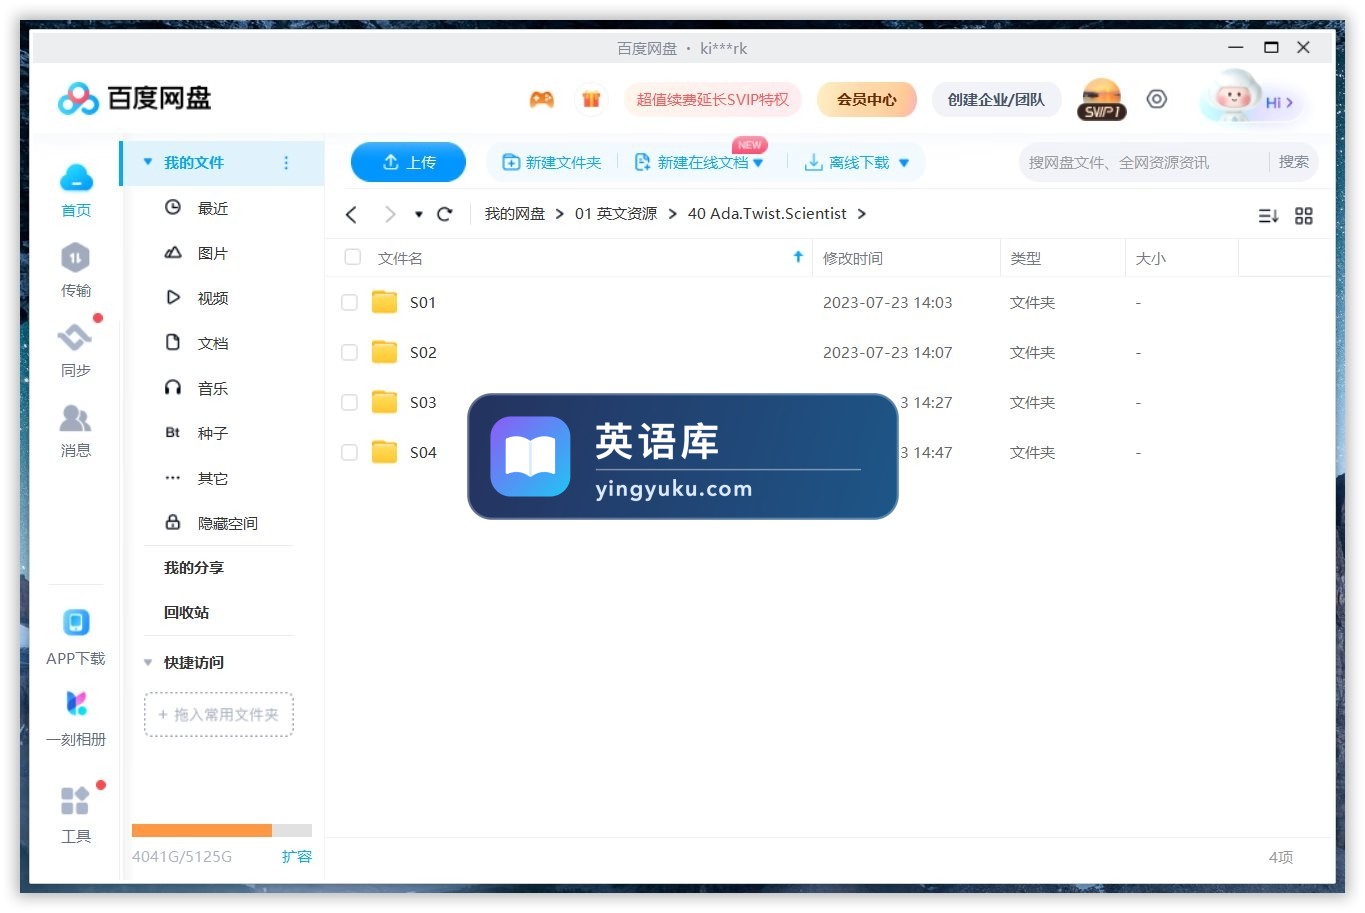Open the gift box icon in header
Screen dimensions: 1365x913
pos(591,99)
